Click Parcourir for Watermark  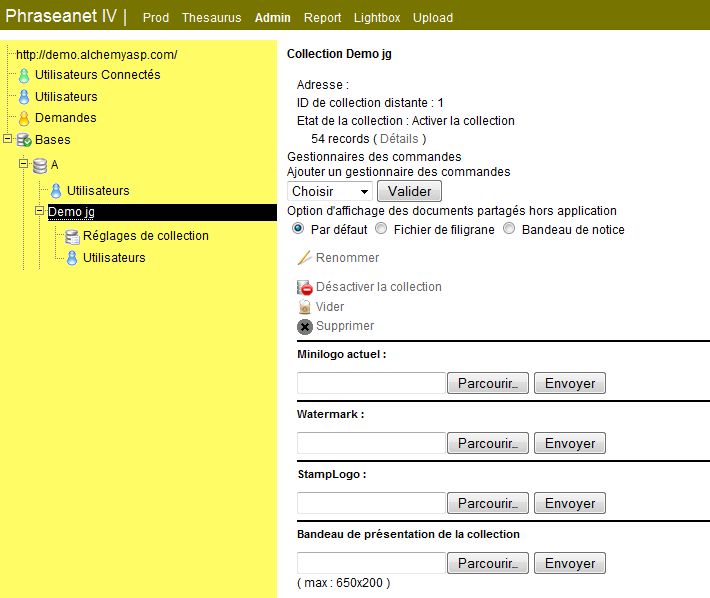point(488,443)
